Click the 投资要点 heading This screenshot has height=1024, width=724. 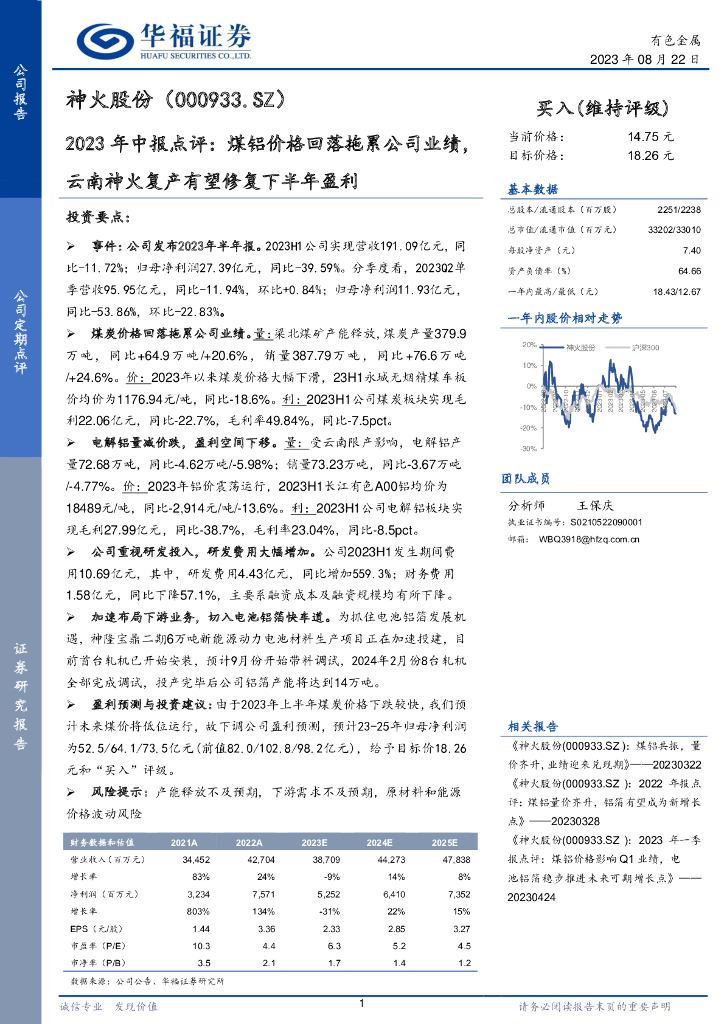coord(98,217)
